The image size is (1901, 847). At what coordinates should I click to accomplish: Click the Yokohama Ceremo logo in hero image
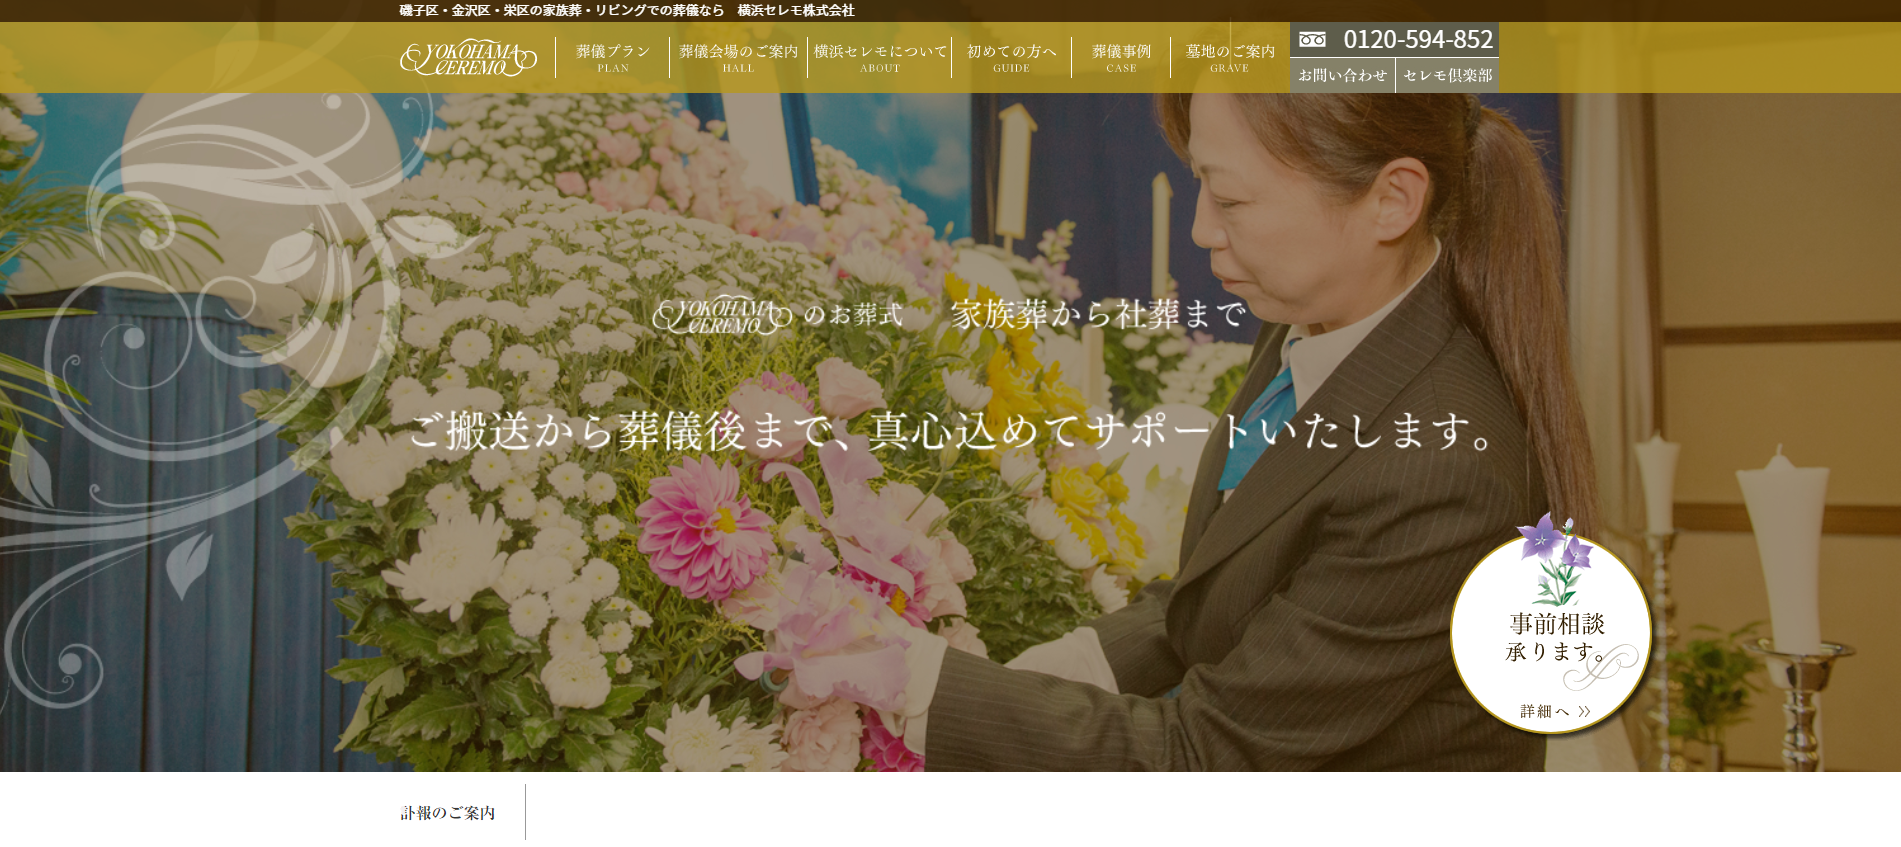point(722,315)
